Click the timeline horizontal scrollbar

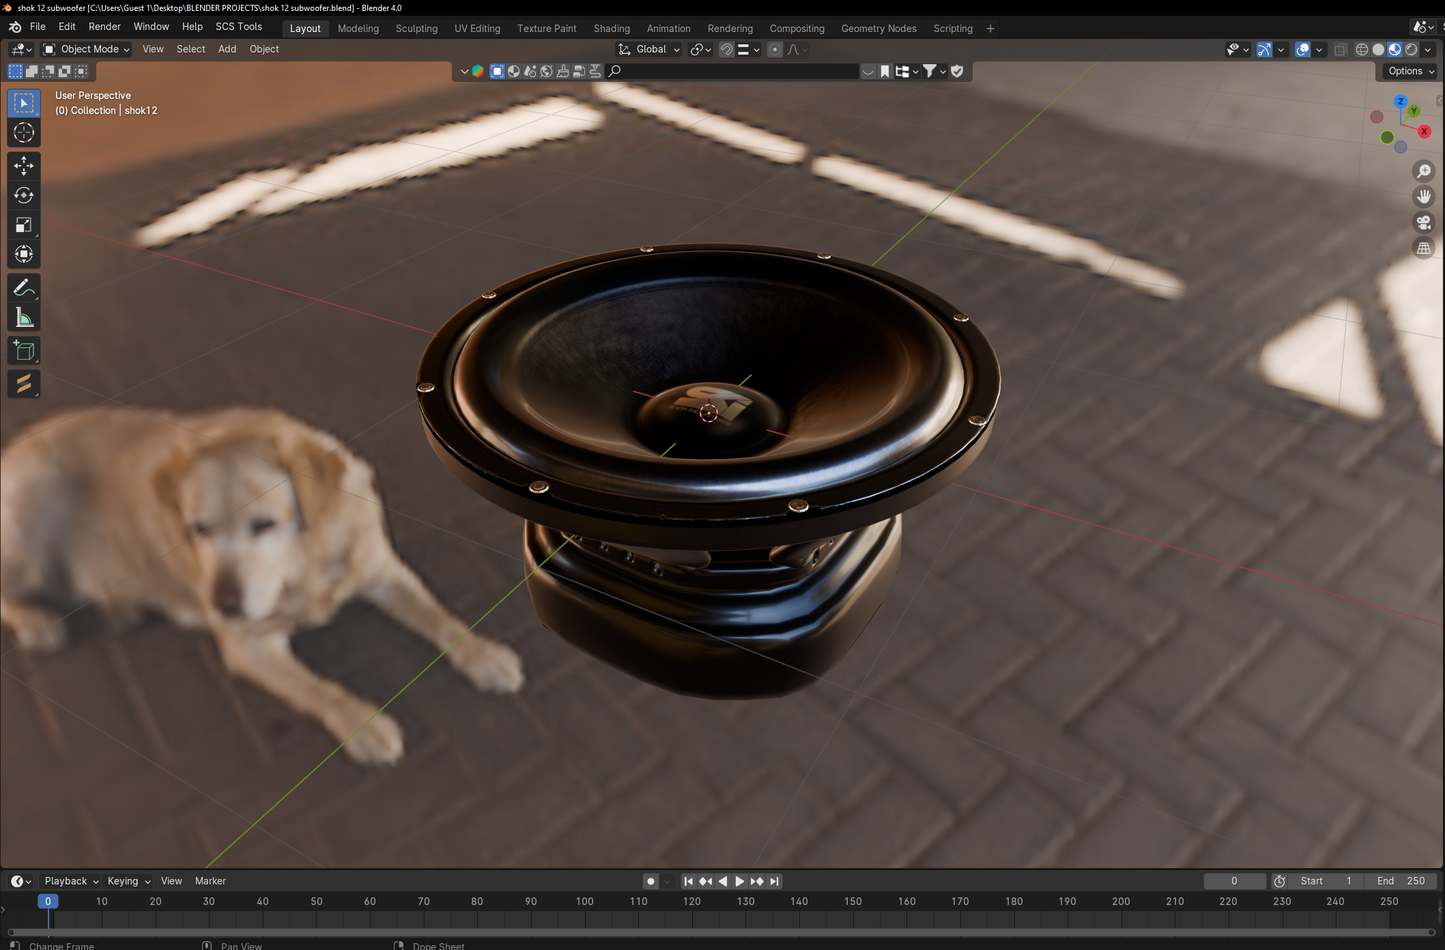pos(720,932)
